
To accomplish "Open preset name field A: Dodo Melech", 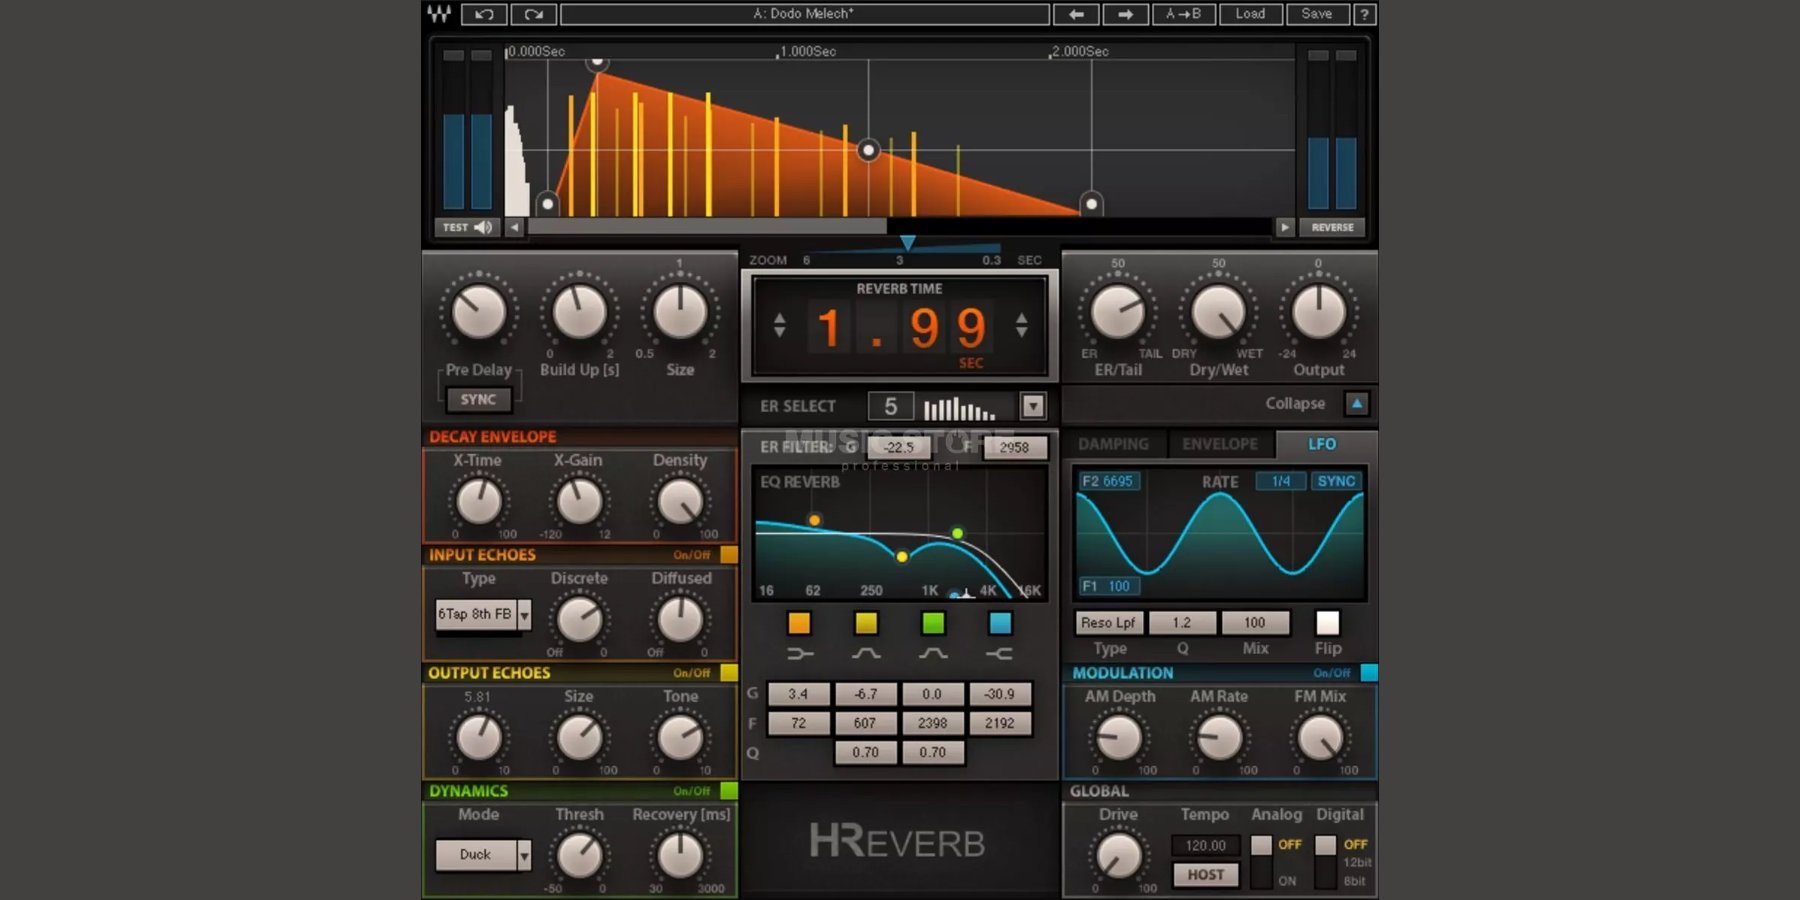I will coord(805,14).
